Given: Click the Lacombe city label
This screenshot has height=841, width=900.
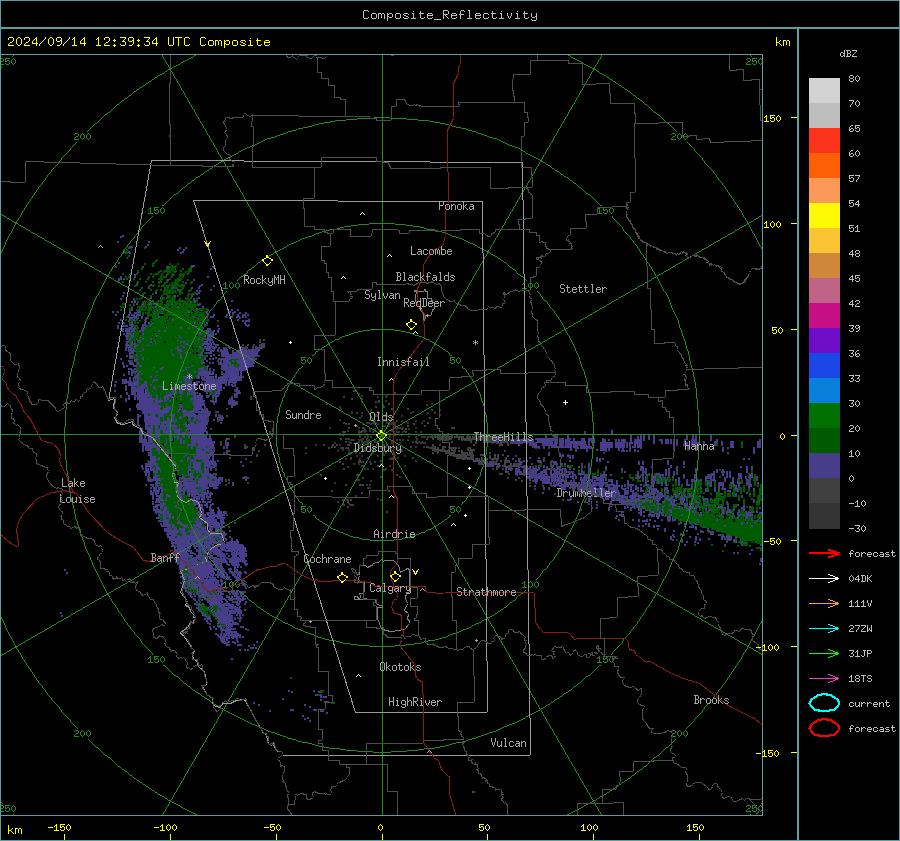Looking at the screenshot, I should 431,251.
